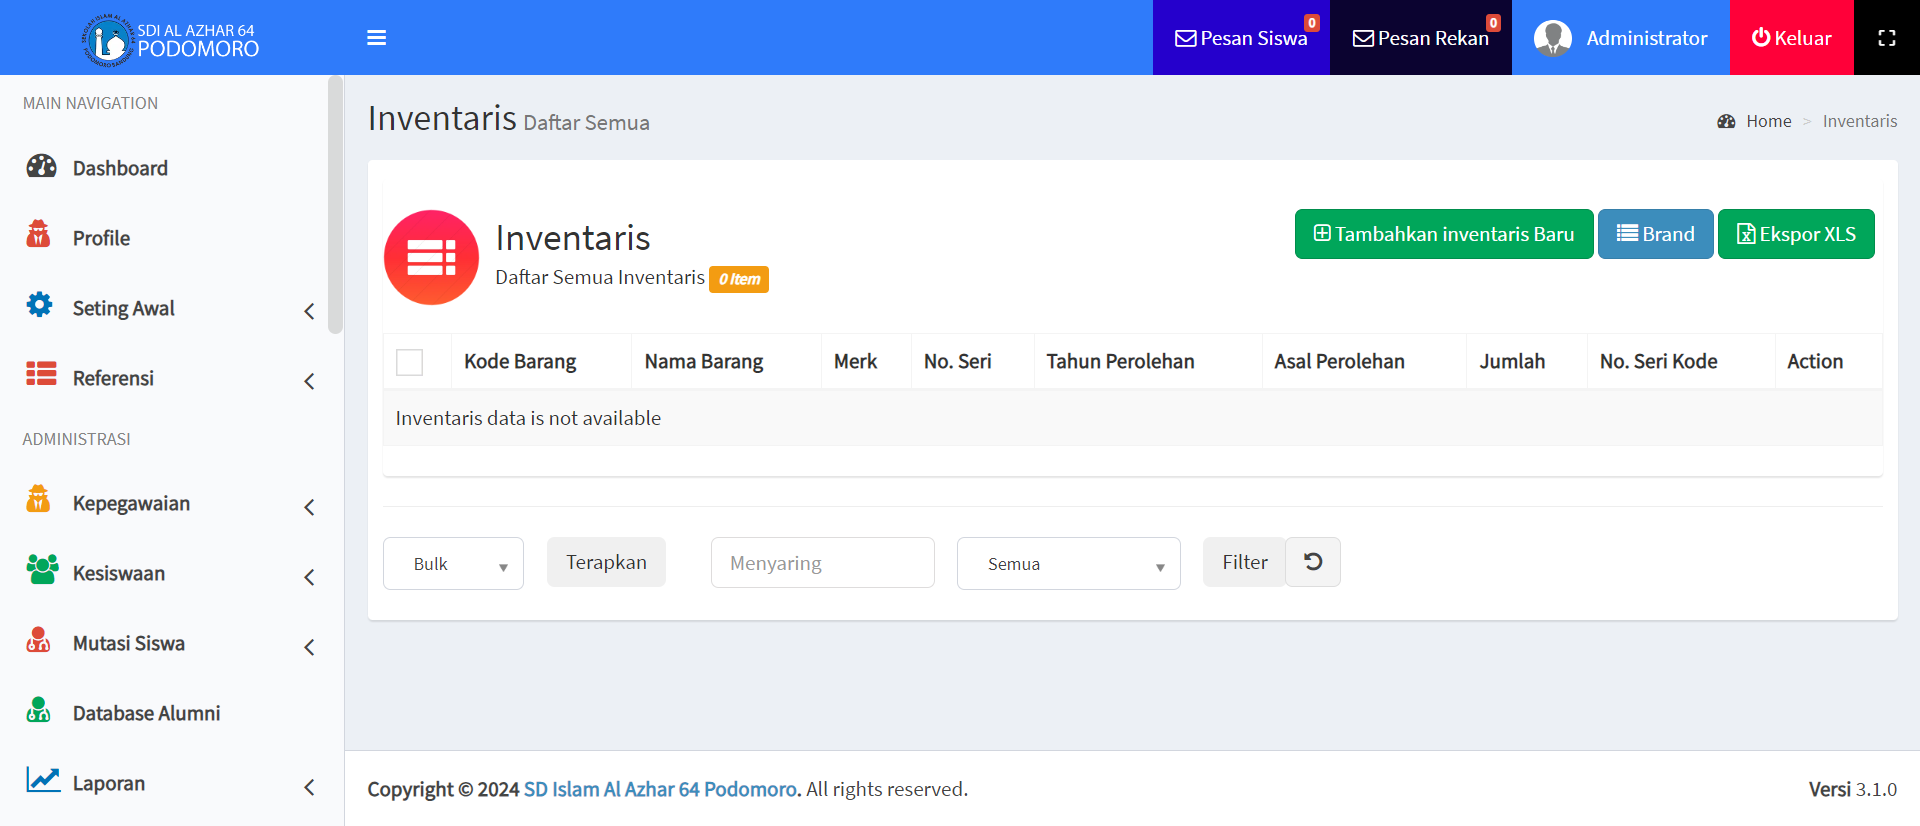Click the hamburger sidebar toggle icon
Screen dimensions: 1920x826
click(x=376, y=38)
